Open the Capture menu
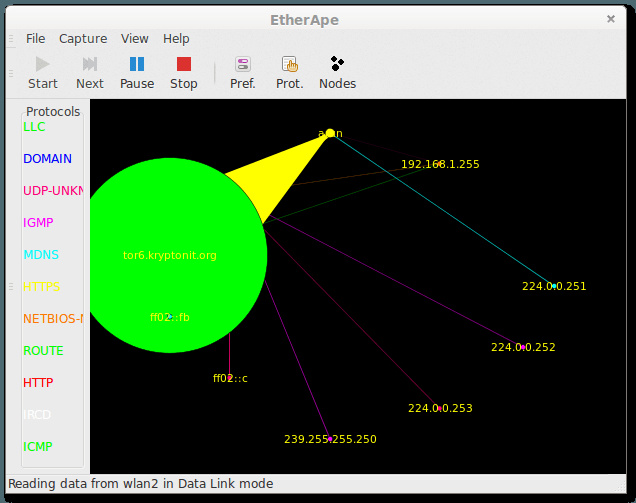This screenshot has height=503, width=636. point(83,39)
